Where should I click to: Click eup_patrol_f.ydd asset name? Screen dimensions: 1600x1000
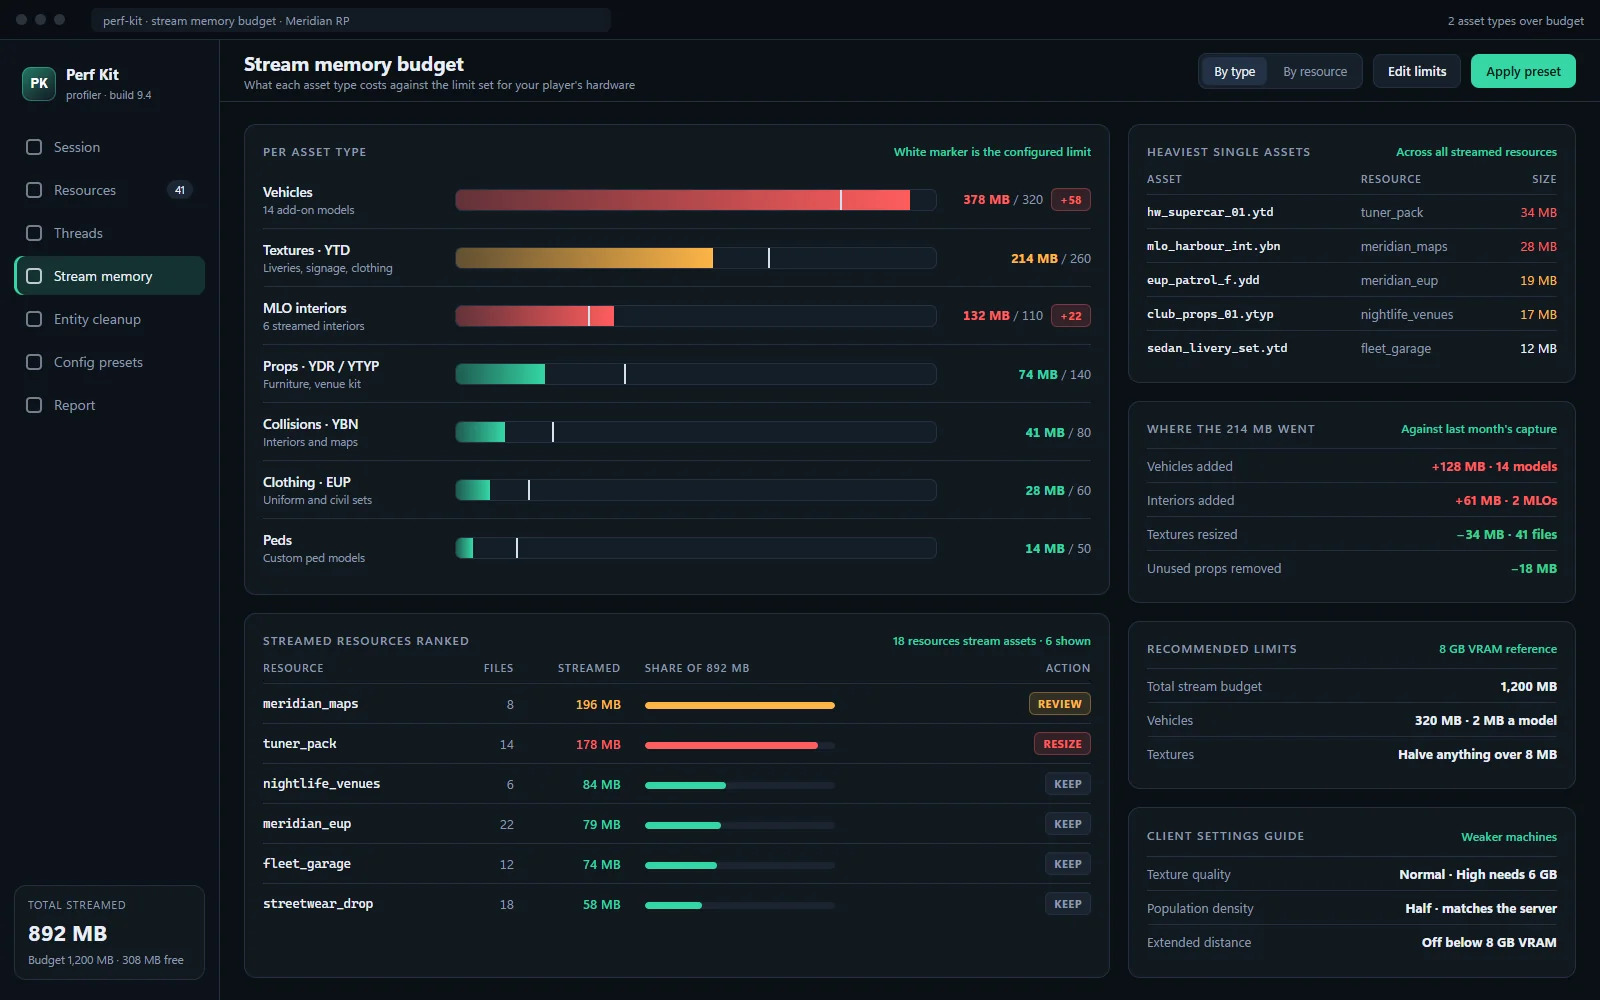[x=1203, y=280]
